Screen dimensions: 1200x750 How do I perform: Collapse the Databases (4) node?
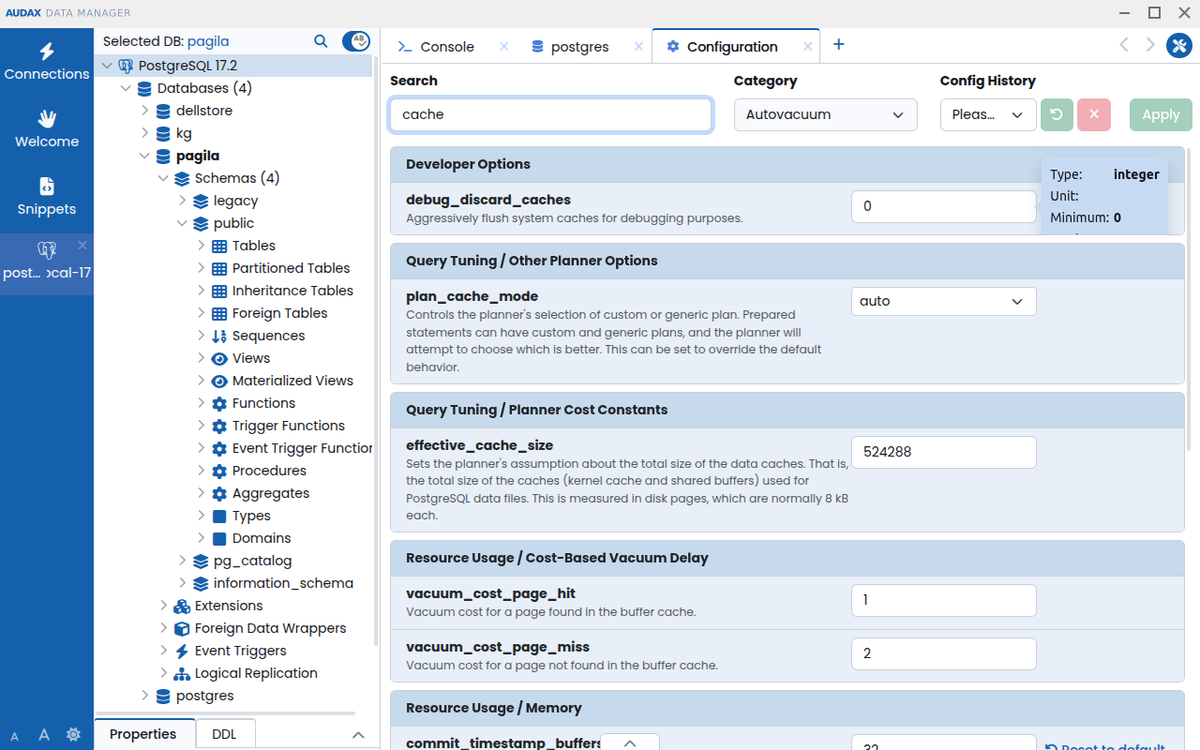point(126,88)
